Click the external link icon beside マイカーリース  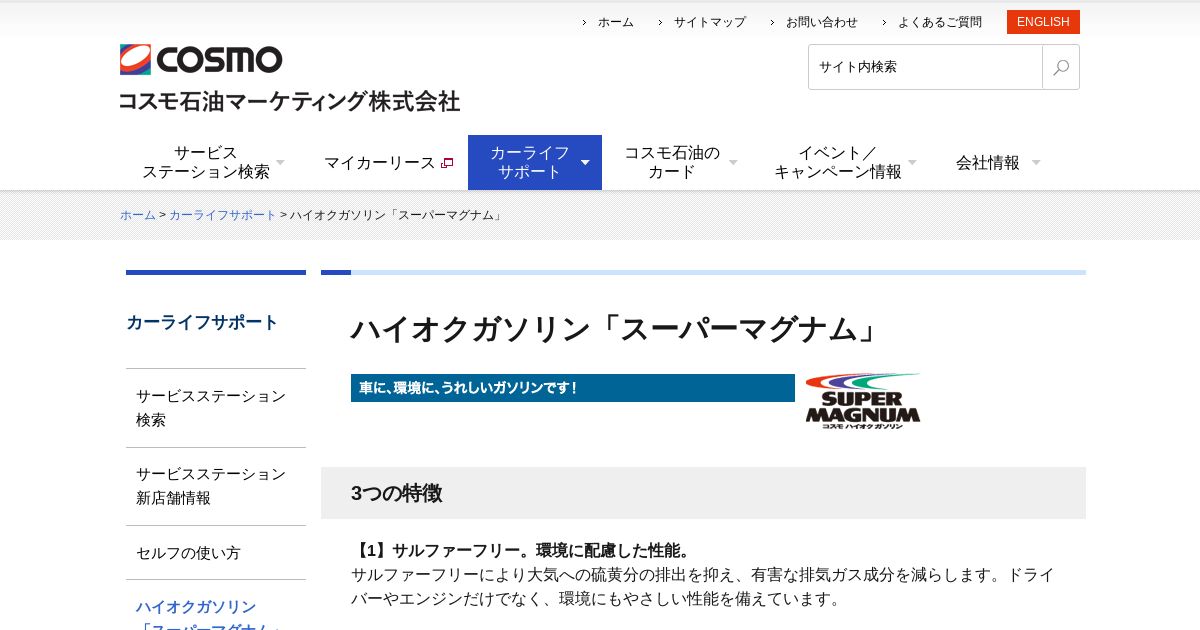(447, 163)
